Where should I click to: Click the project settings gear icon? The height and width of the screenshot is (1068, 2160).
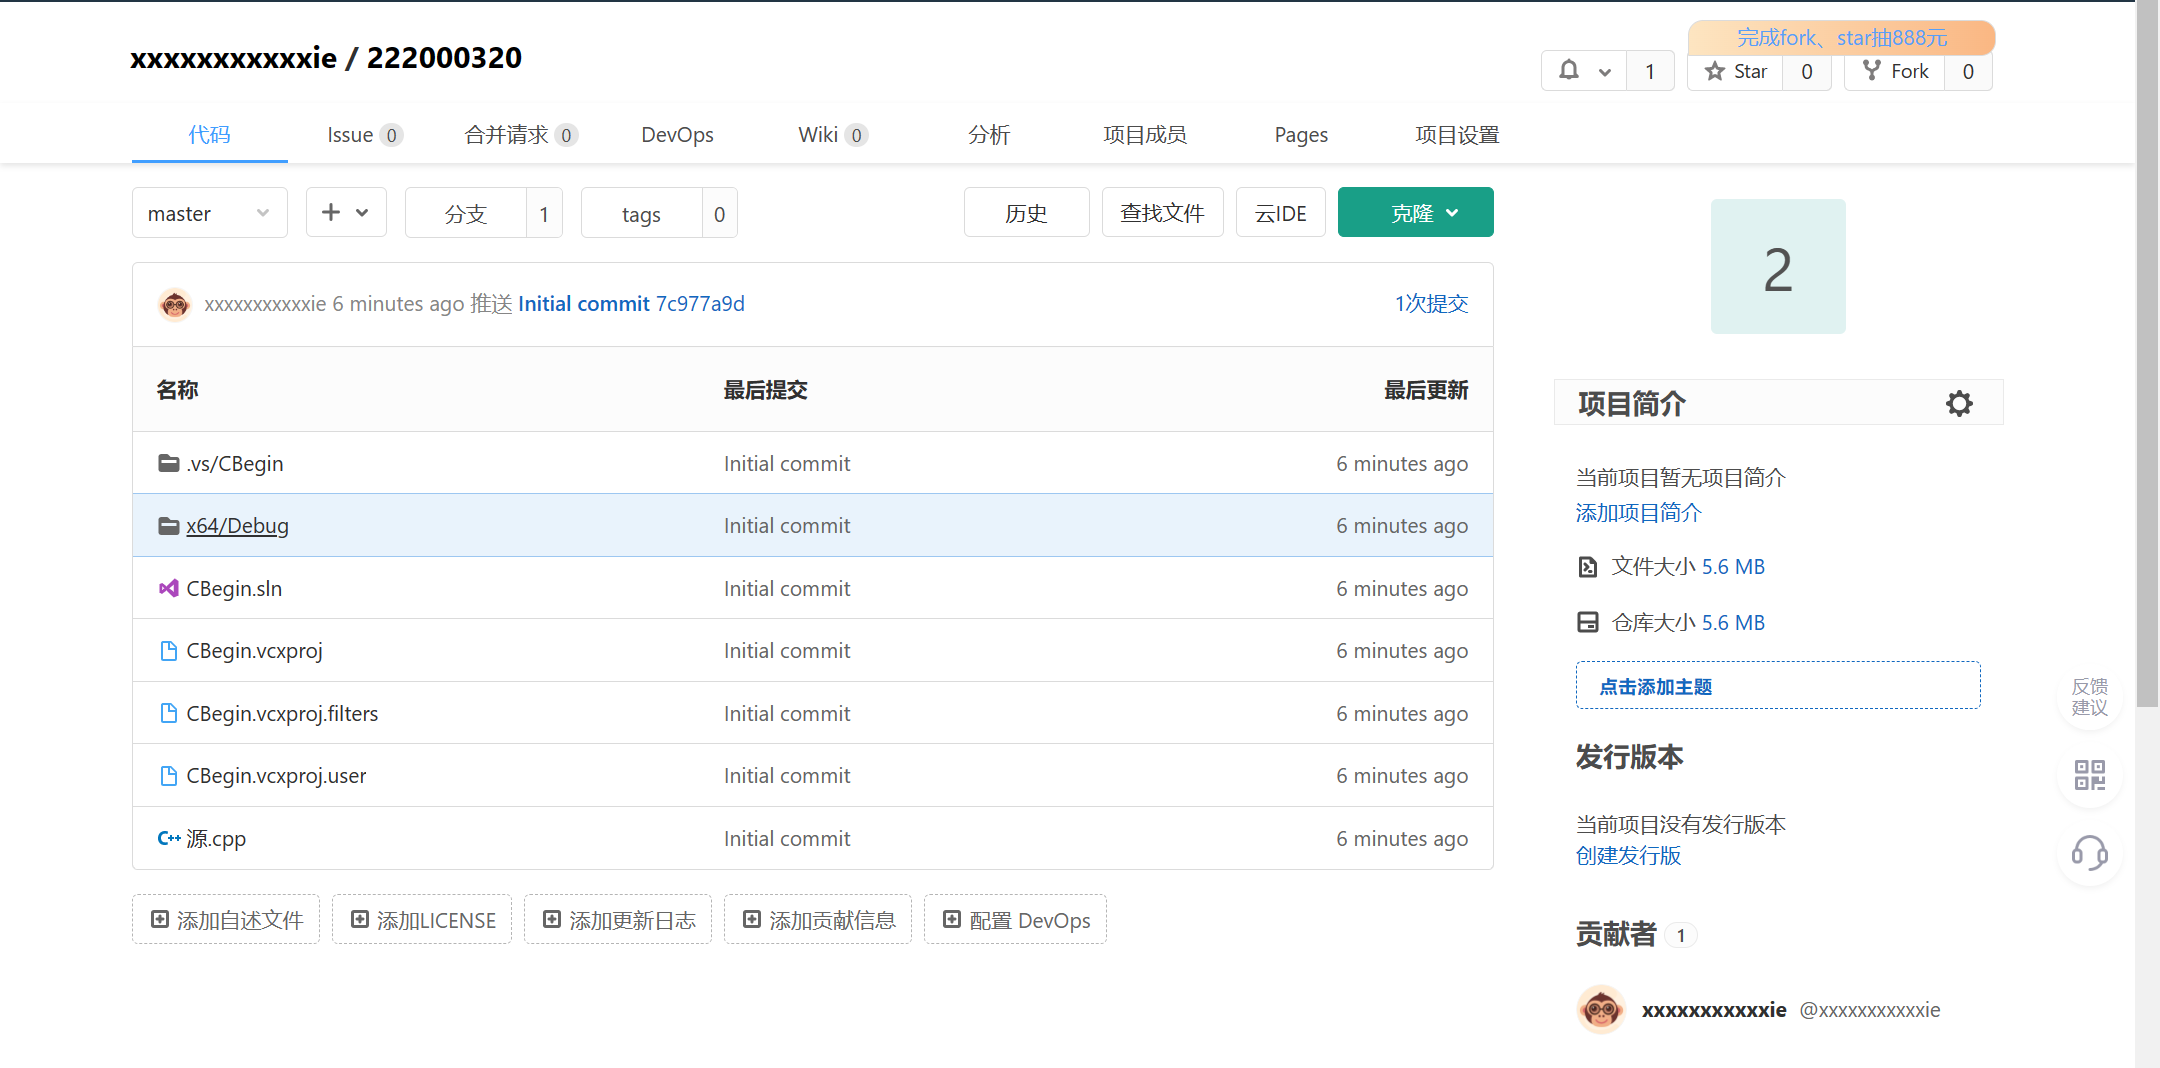coord(1959,404)
